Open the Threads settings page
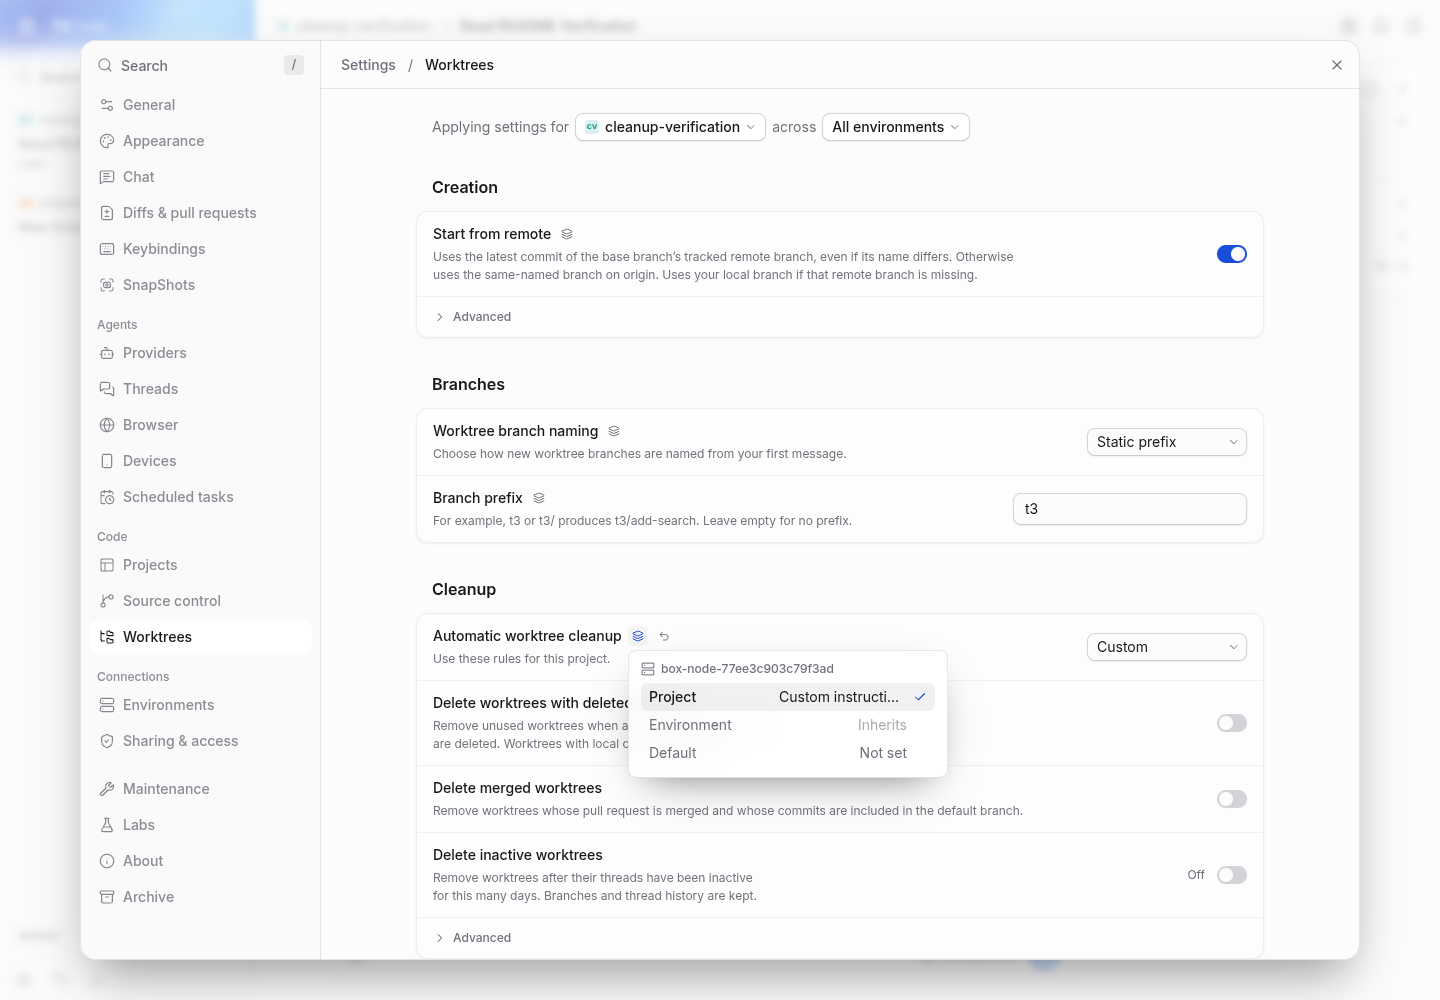The width and height of the screenshot is (1440, 1000). (200, 389)
